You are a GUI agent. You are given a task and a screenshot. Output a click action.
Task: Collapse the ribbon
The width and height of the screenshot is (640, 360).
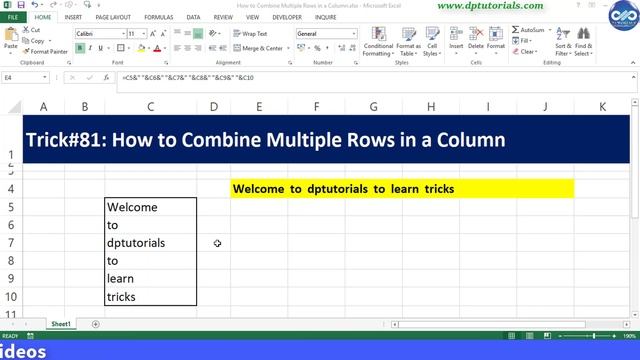[633, 63]
